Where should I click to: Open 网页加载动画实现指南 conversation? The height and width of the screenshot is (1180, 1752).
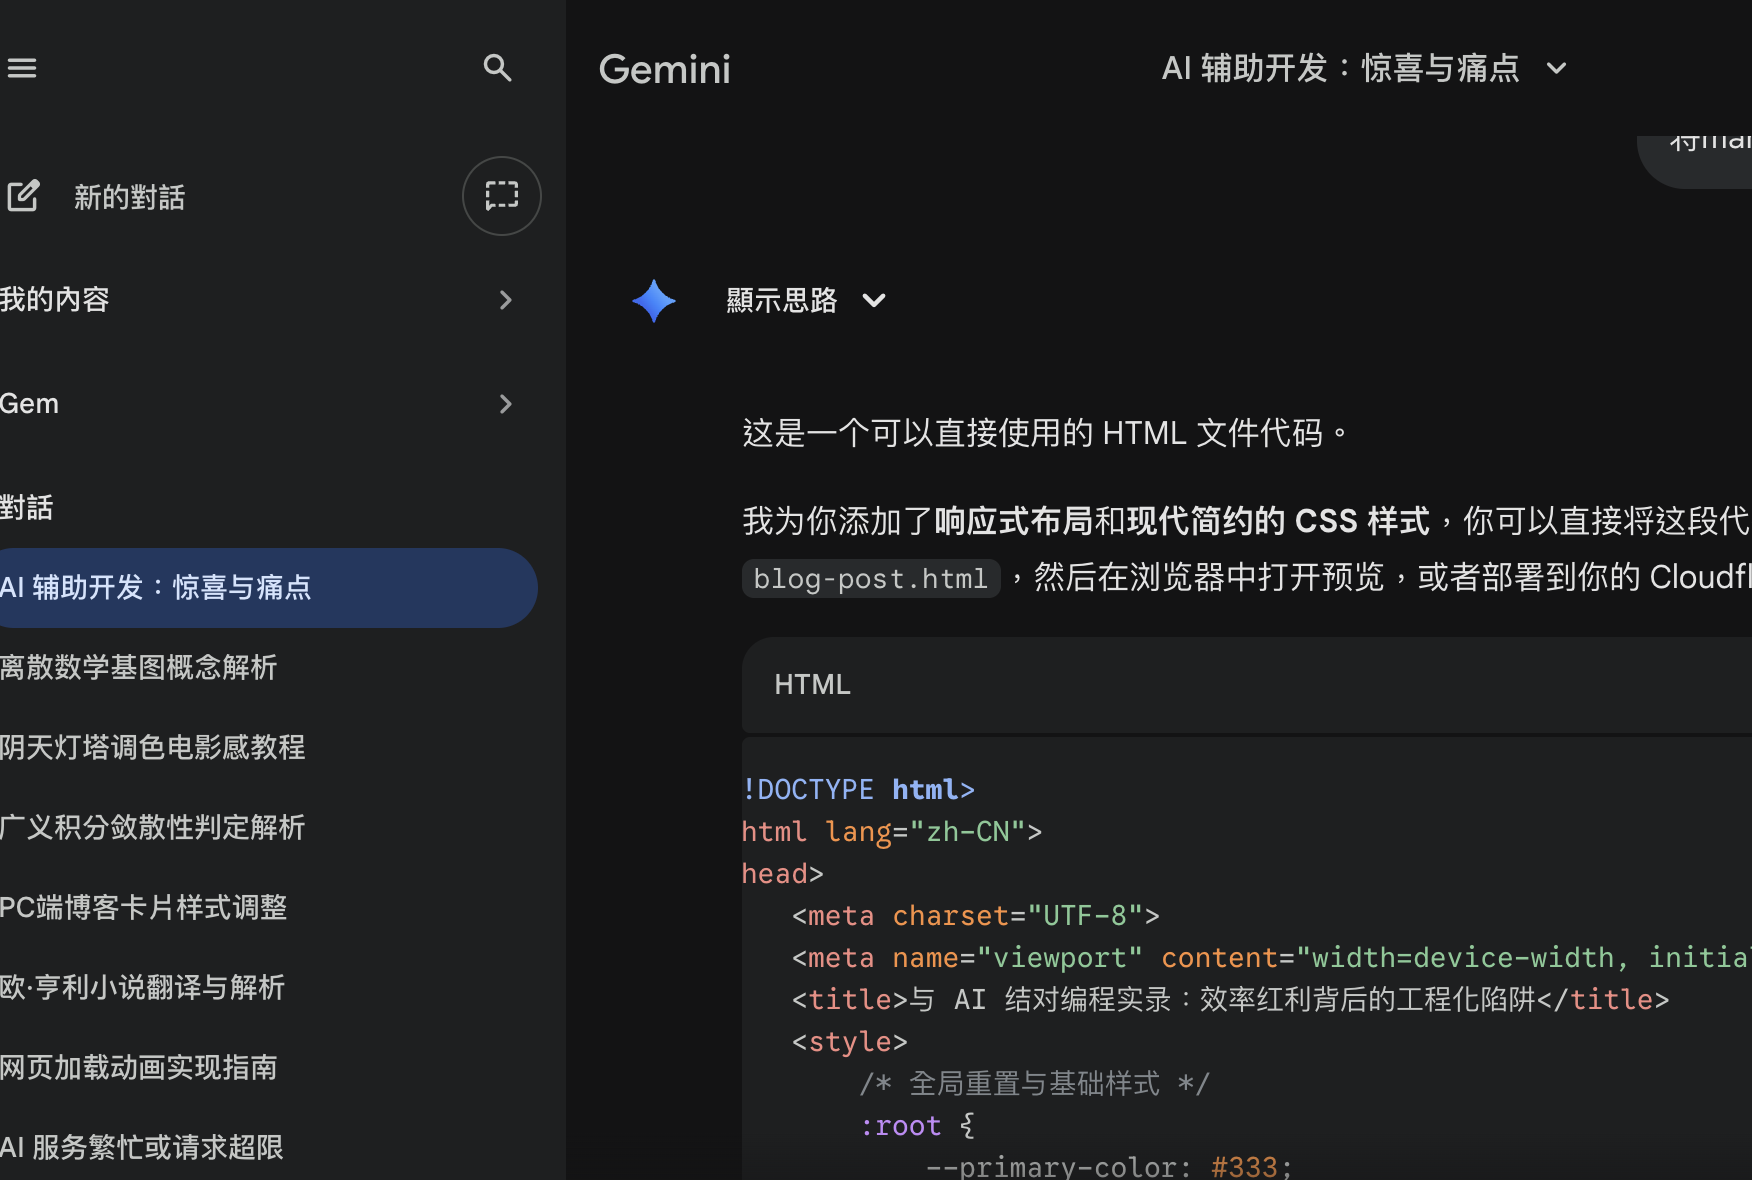pyautogui.click(x=139, y=1068)
